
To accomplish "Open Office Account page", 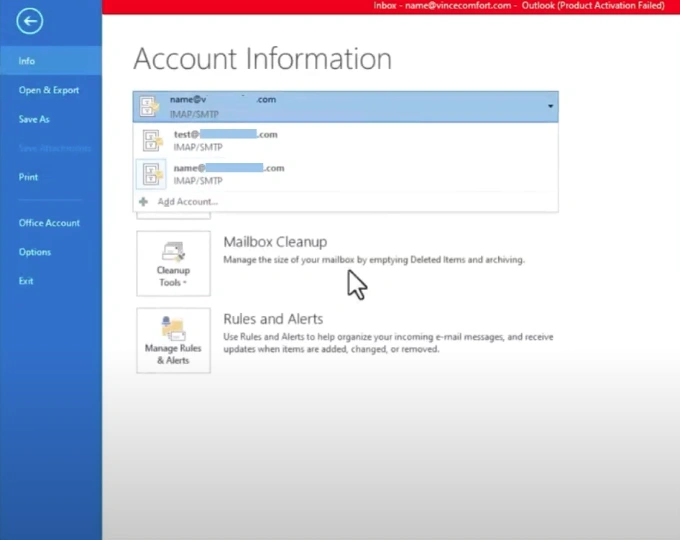I will point(49,223).
